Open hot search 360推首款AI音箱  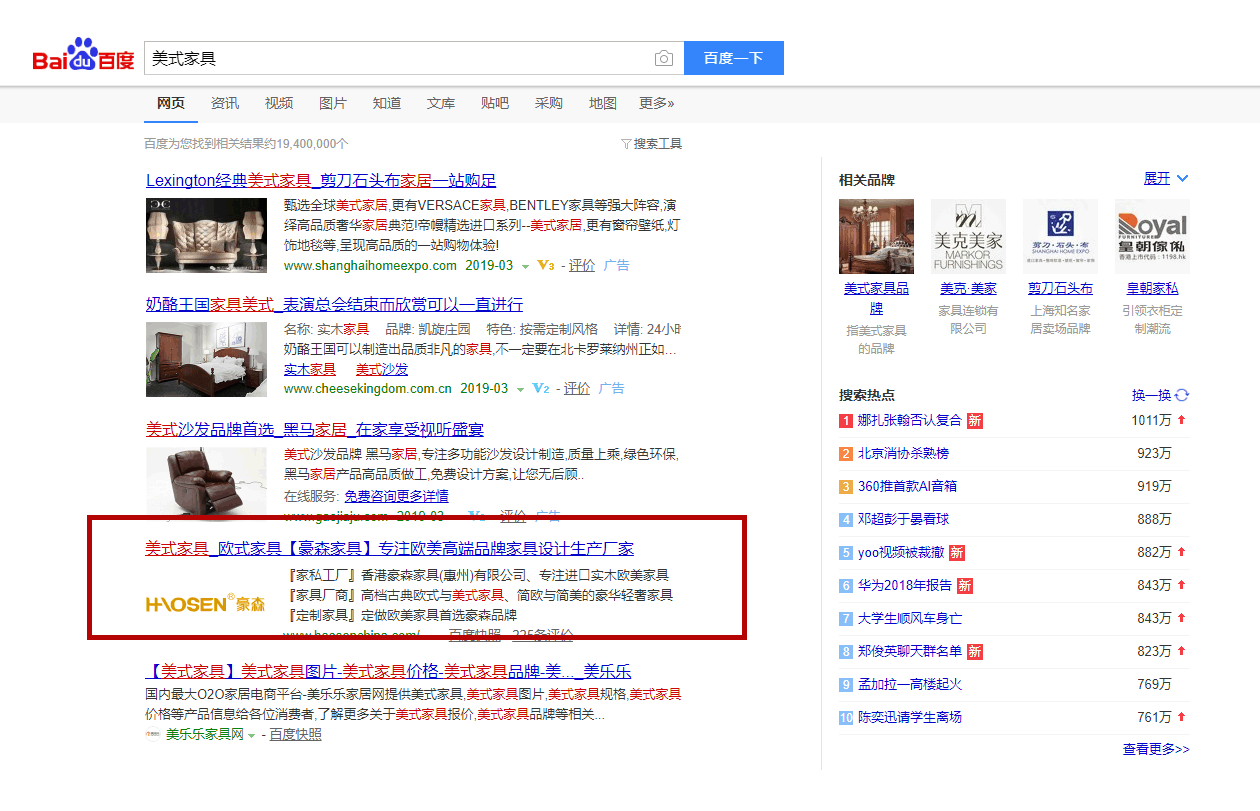point(907,486)
